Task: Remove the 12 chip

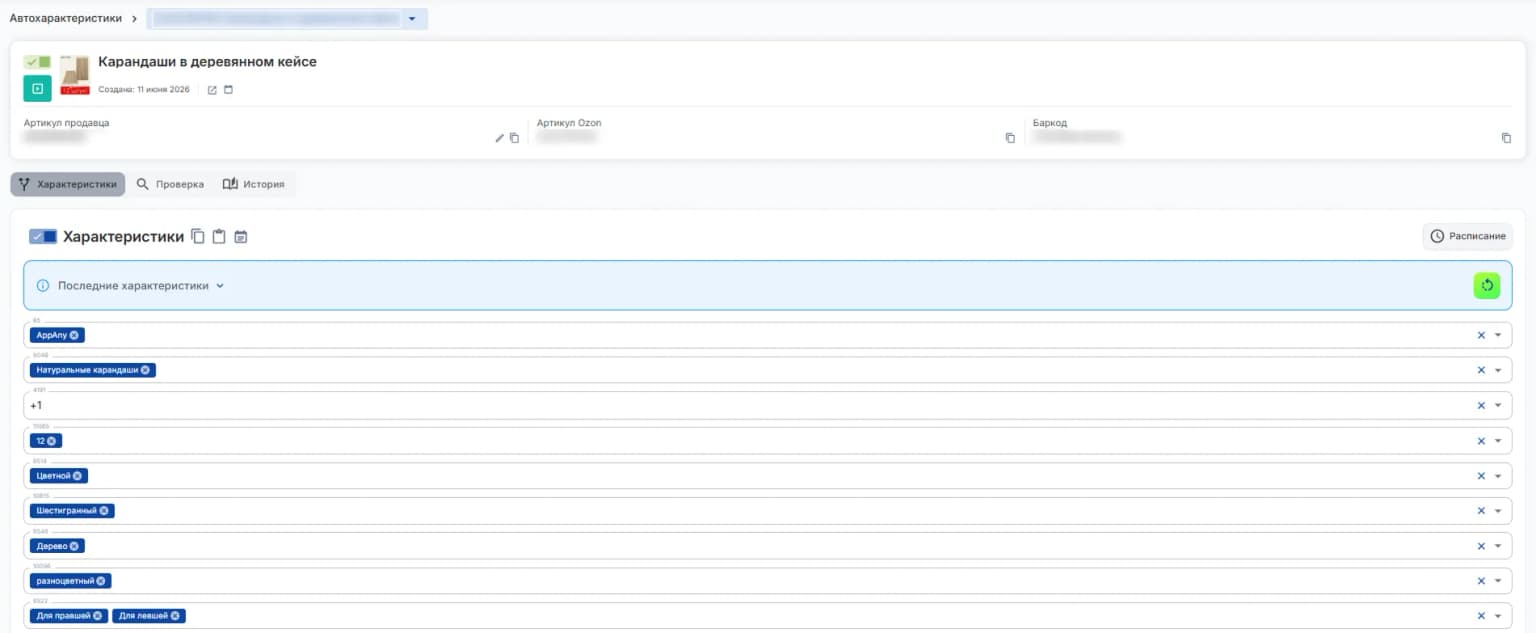Action: (52, 441)
